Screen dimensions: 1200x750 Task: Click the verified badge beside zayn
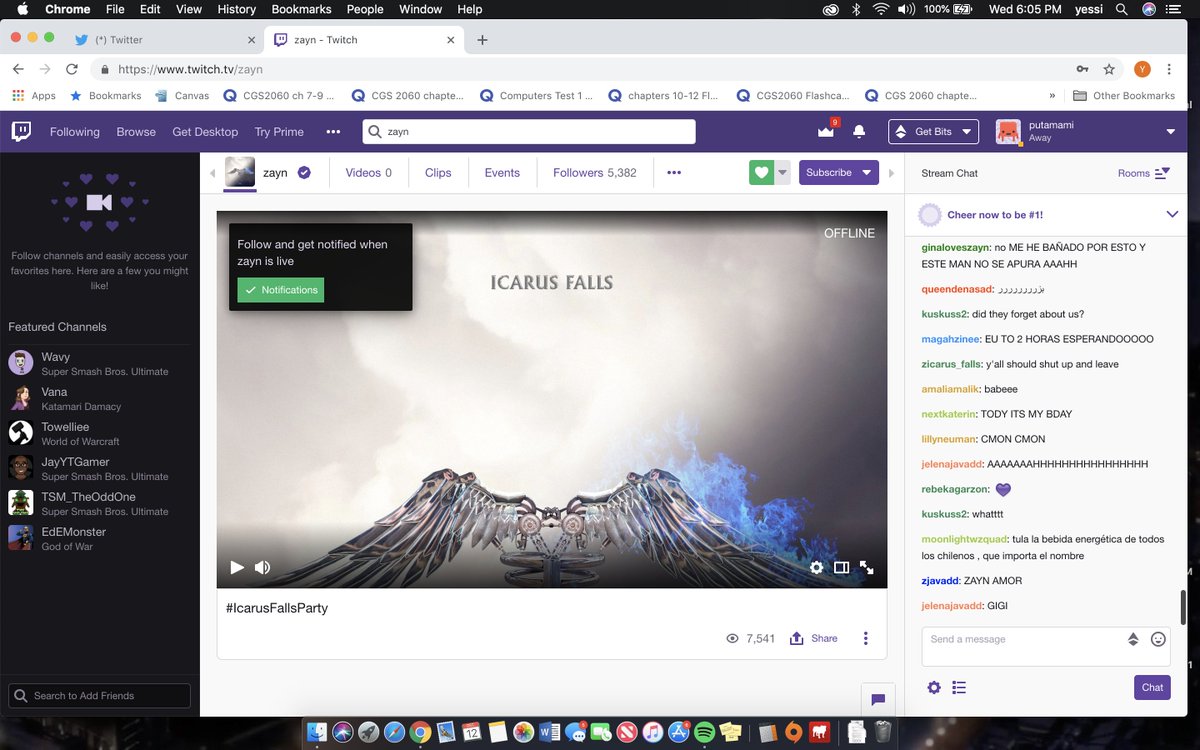click(304, 172)
